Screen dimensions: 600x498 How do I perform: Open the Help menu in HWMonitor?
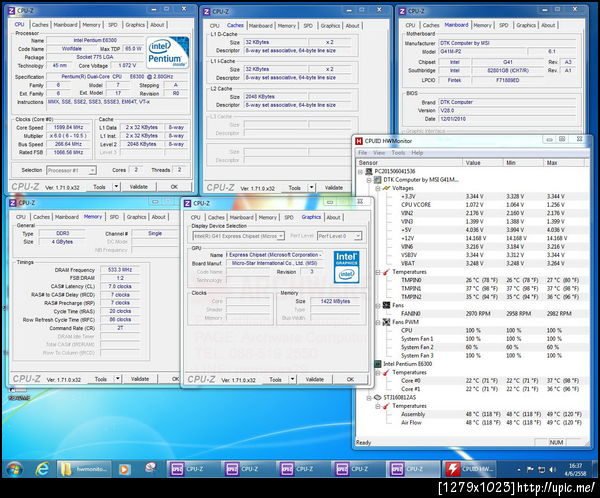417,153
